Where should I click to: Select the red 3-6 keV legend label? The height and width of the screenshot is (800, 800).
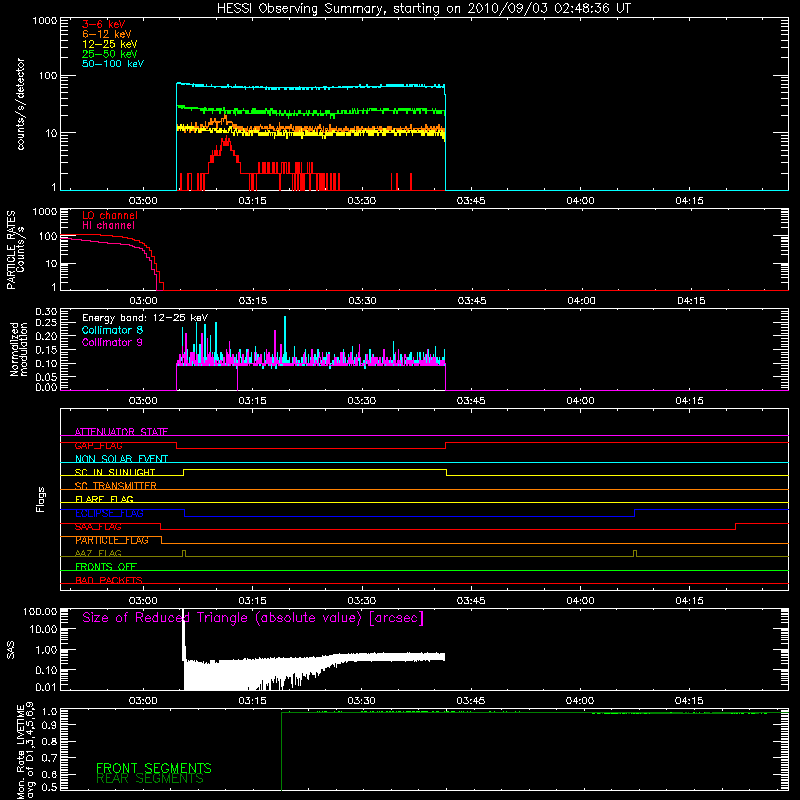(x=104, y=24)
